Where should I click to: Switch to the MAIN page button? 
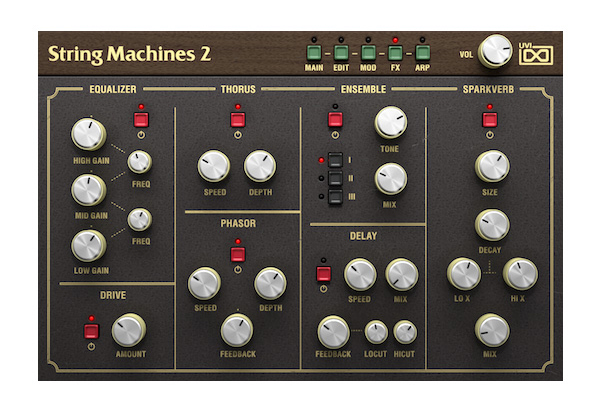click(x=314, y=53)
